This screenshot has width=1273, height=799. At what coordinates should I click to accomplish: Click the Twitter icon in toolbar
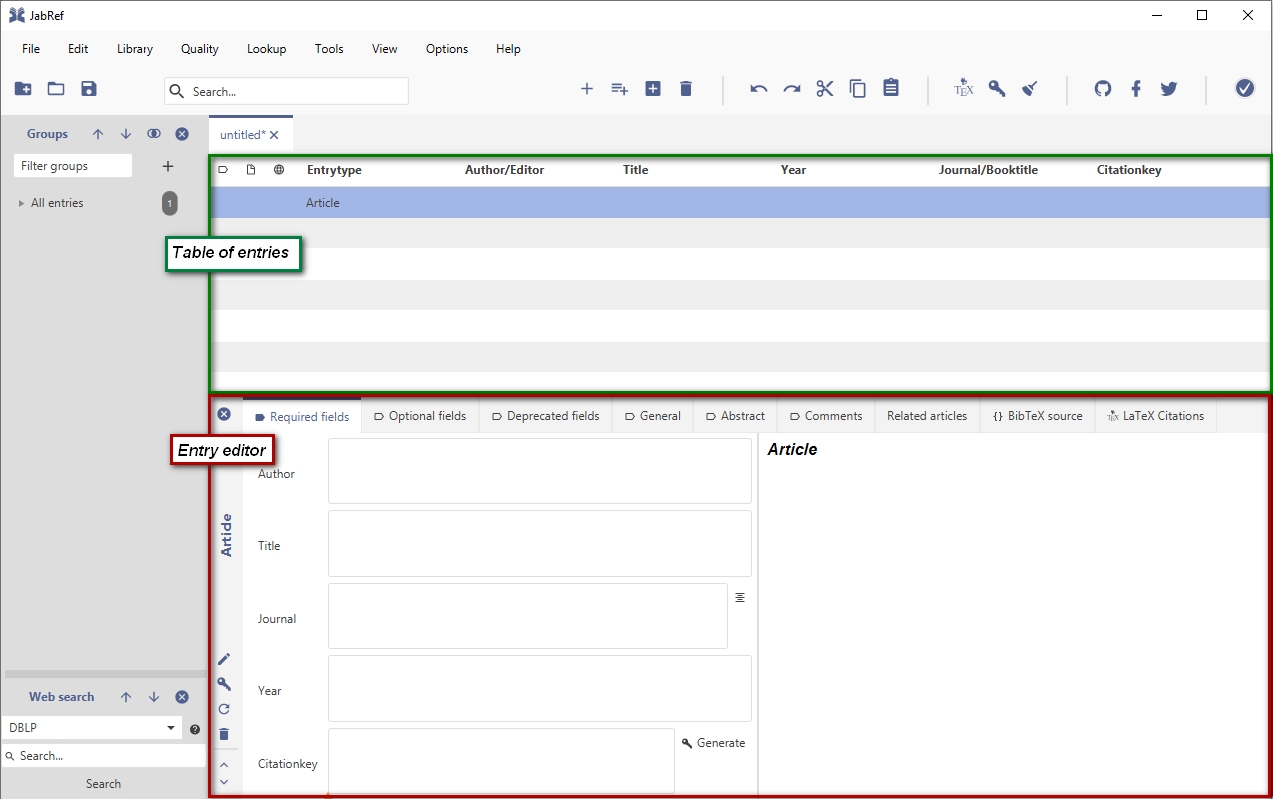(1169, 89)
